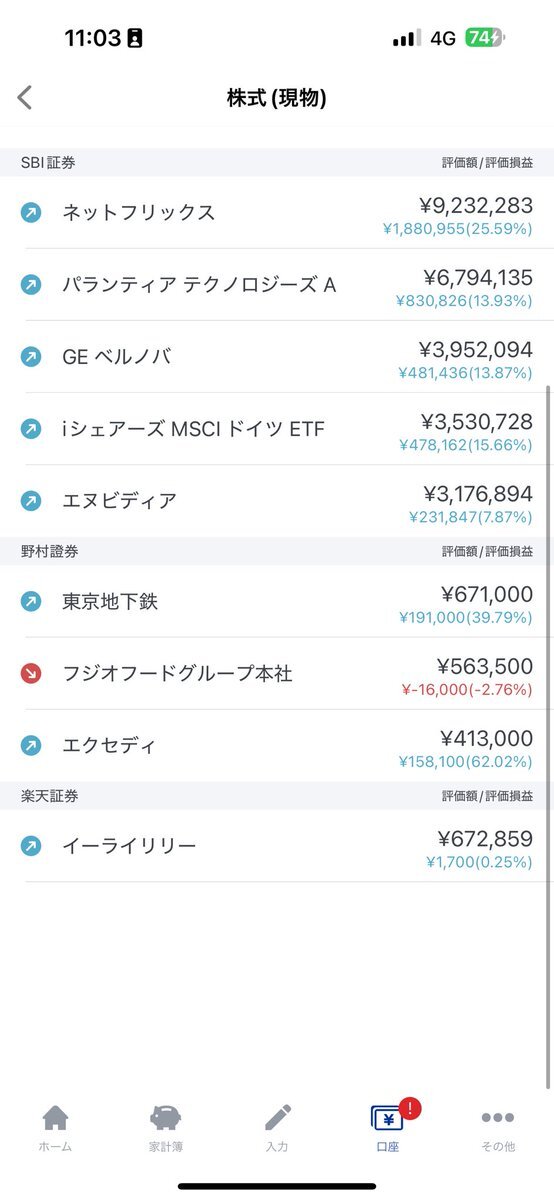Screen dimensions: 554x1200
Task: Tap the up-arrow icon beside エヌビディア
Action: [31, 500]
